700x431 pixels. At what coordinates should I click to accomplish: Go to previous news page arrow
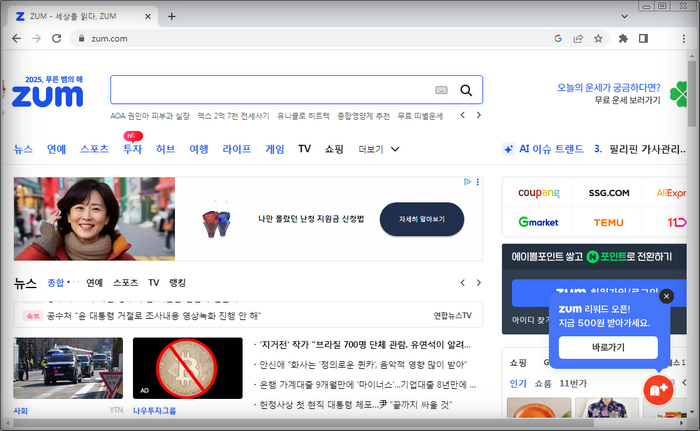pyautogui.click(x=463, y=283)
